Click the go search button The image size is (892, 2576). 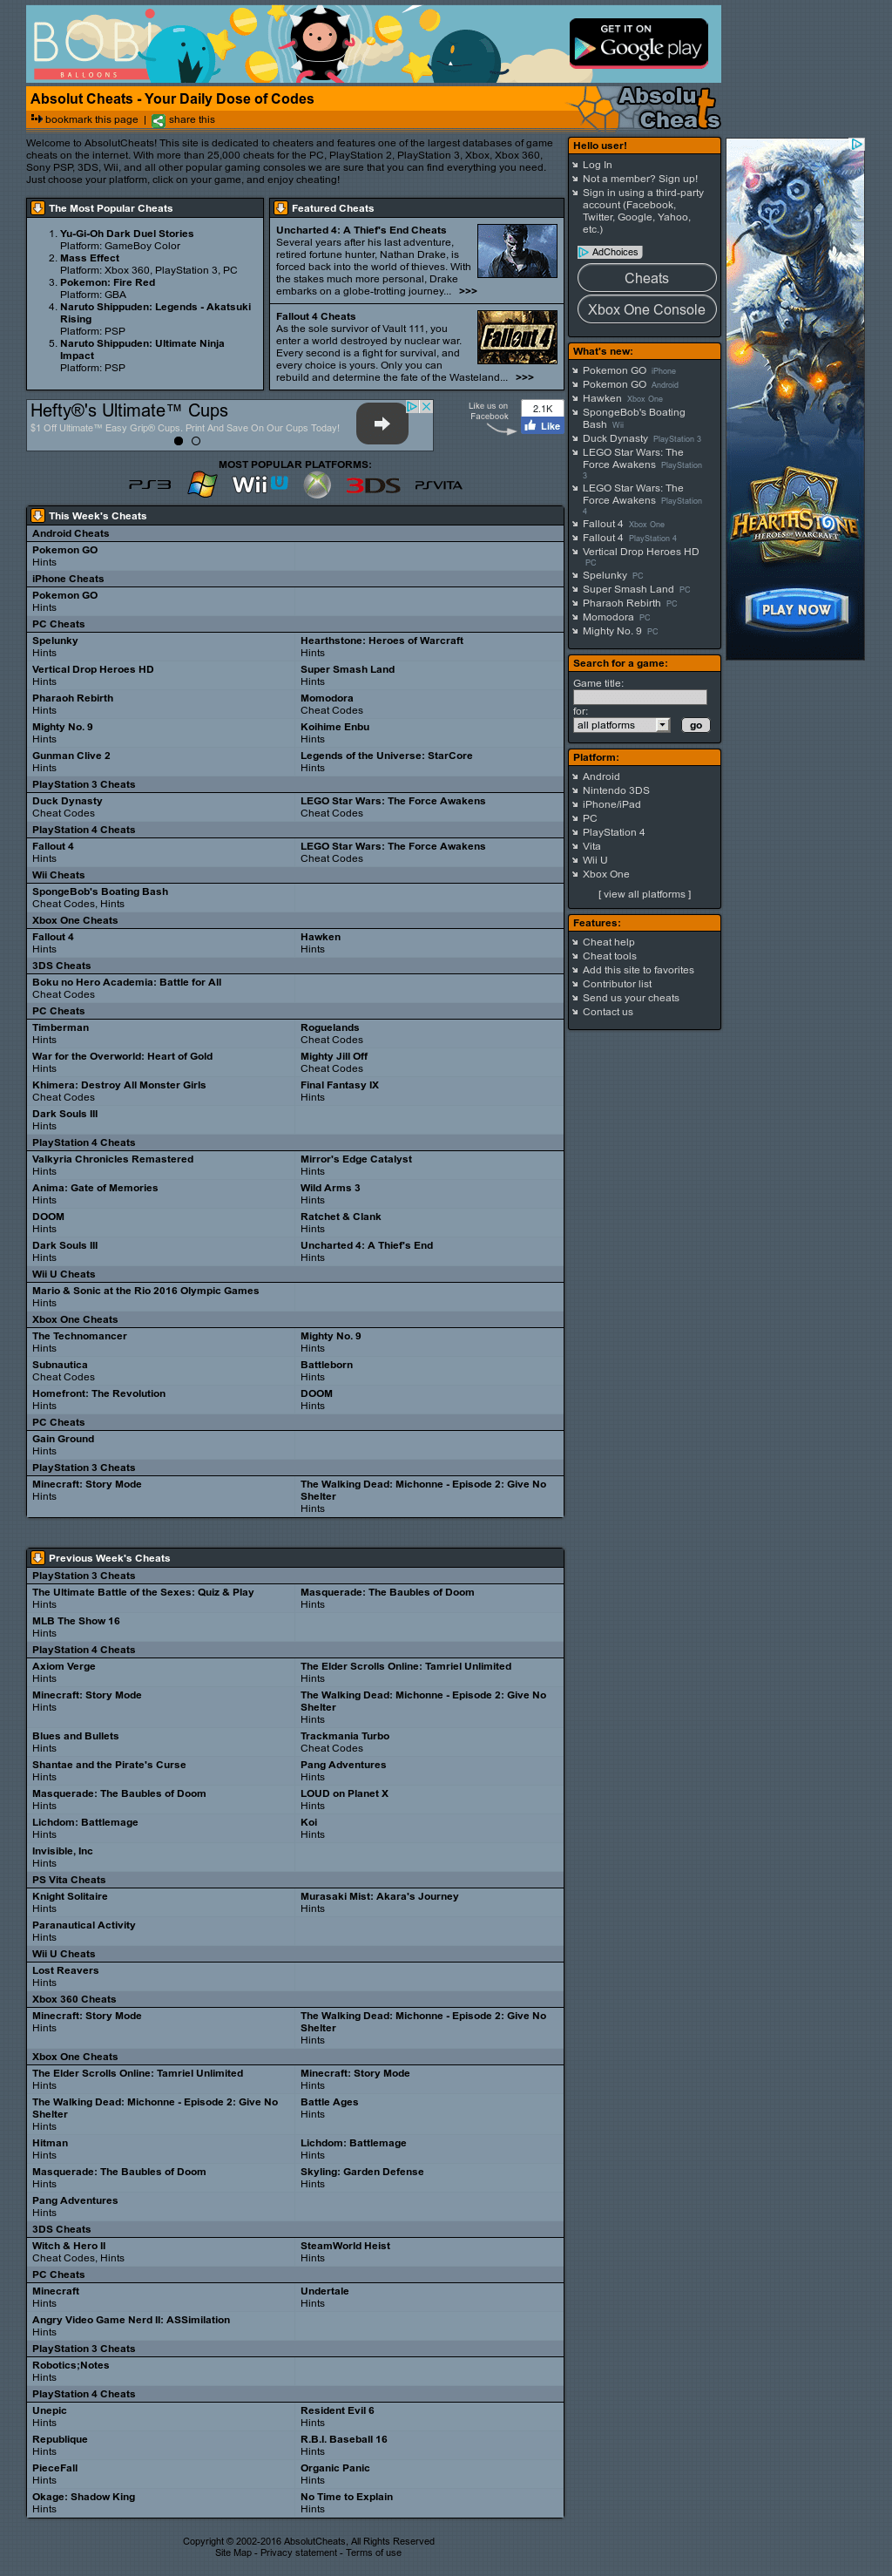(x=695, y=725)
